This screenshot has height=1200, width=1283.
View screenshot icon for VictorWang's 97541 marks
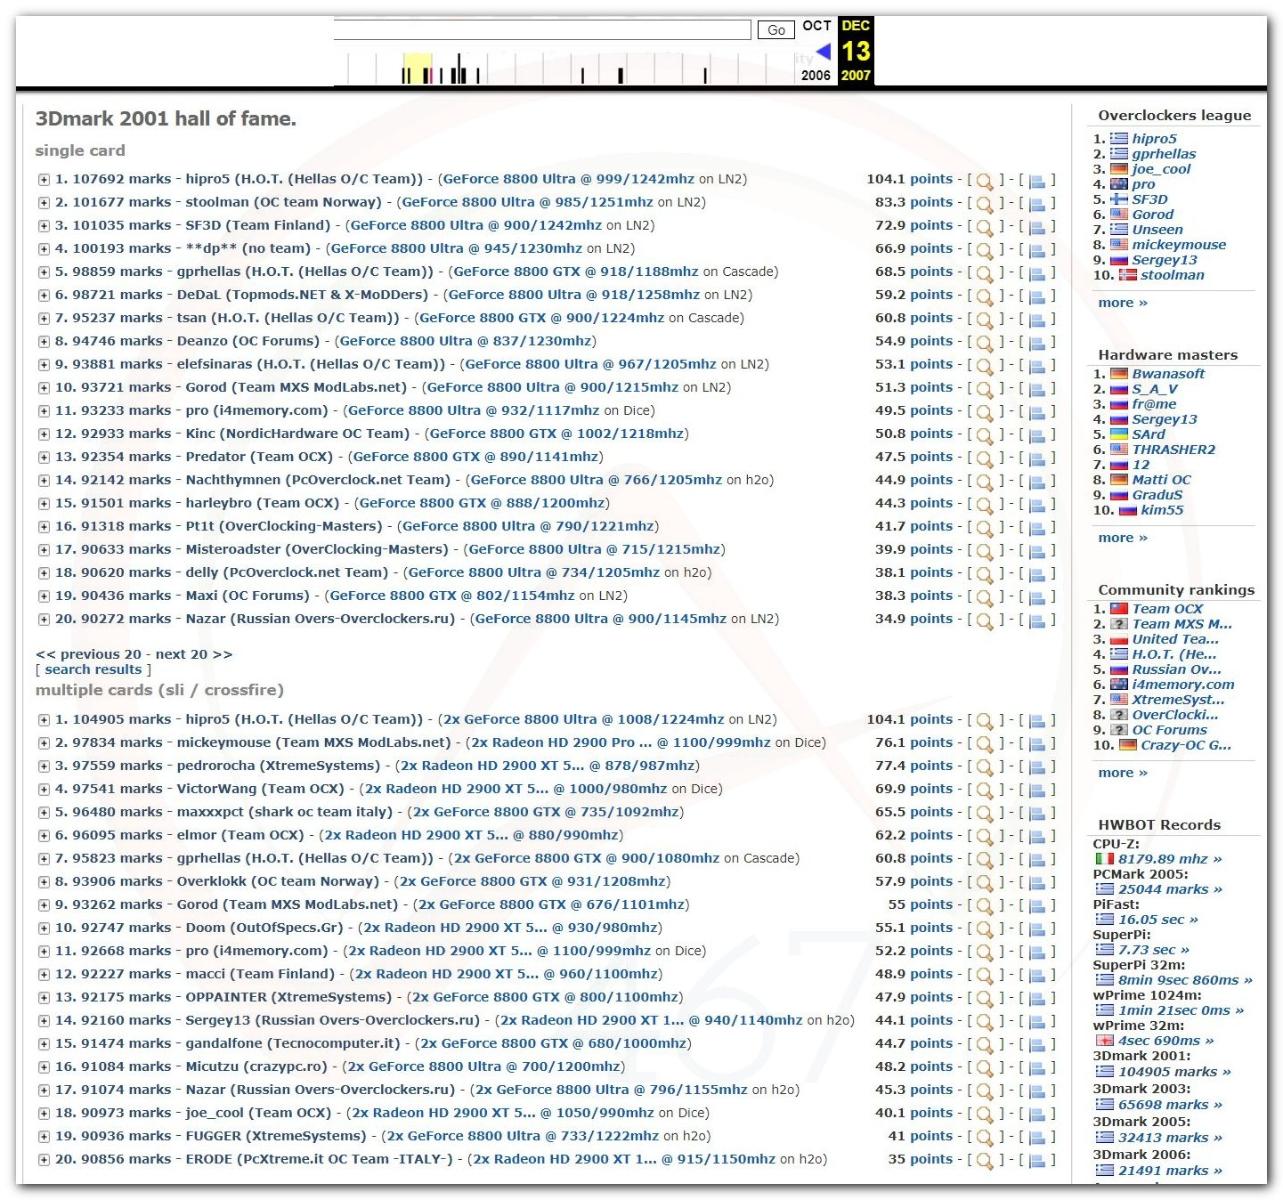(x=1037, y=790)
